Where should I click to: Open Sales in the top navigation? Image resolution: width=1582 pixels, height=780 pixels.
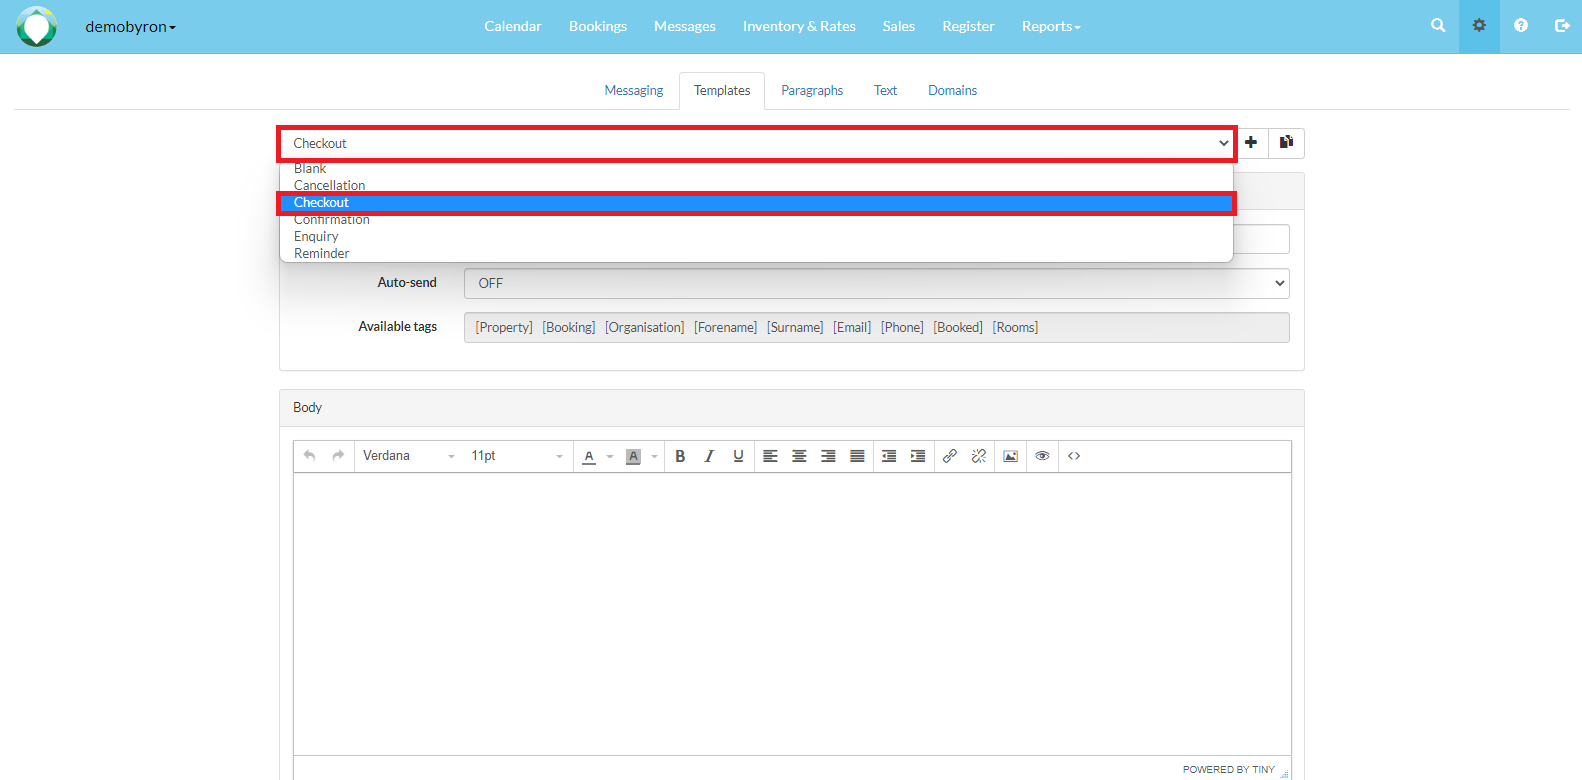[899, 26]
